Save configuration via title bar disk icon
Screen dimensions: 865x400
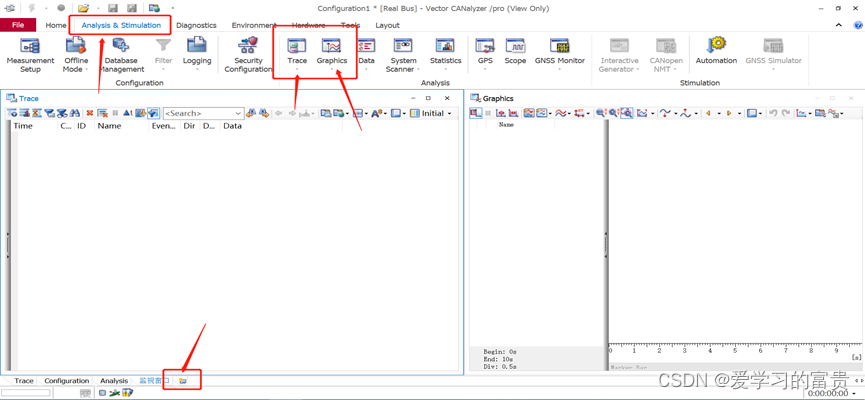(x=113, y=8)
